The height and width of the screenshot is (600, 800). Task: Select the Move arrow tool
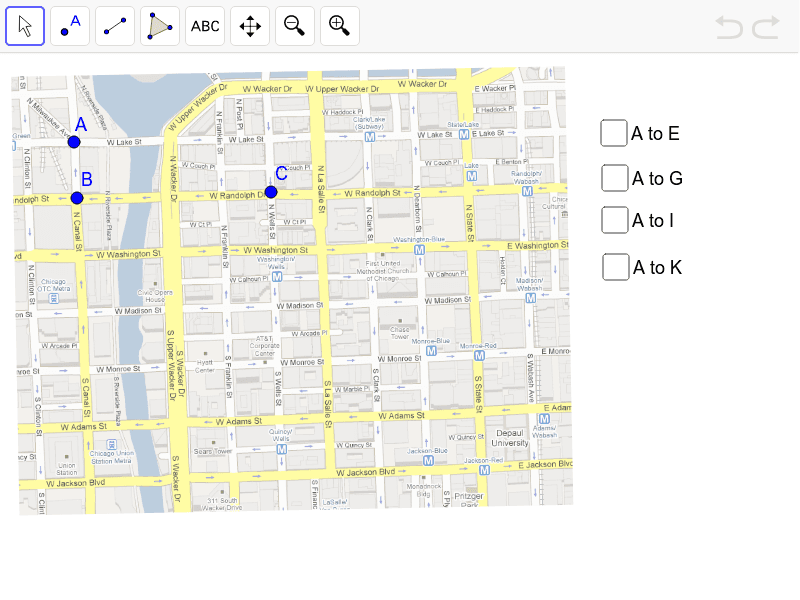25,26
